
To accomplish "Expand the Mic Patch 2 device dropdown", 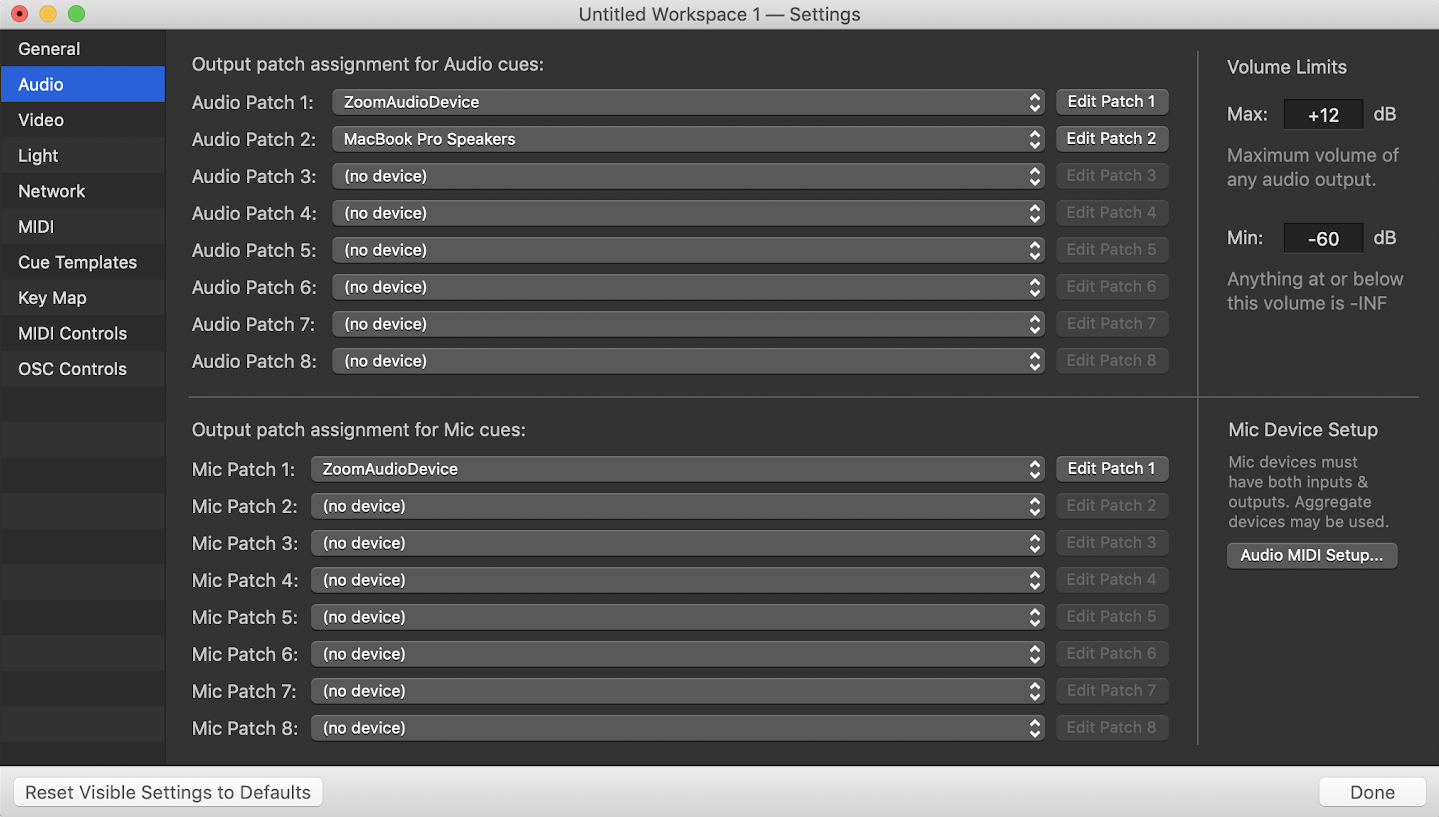I will pyautogui.click(x=677, y=506).
